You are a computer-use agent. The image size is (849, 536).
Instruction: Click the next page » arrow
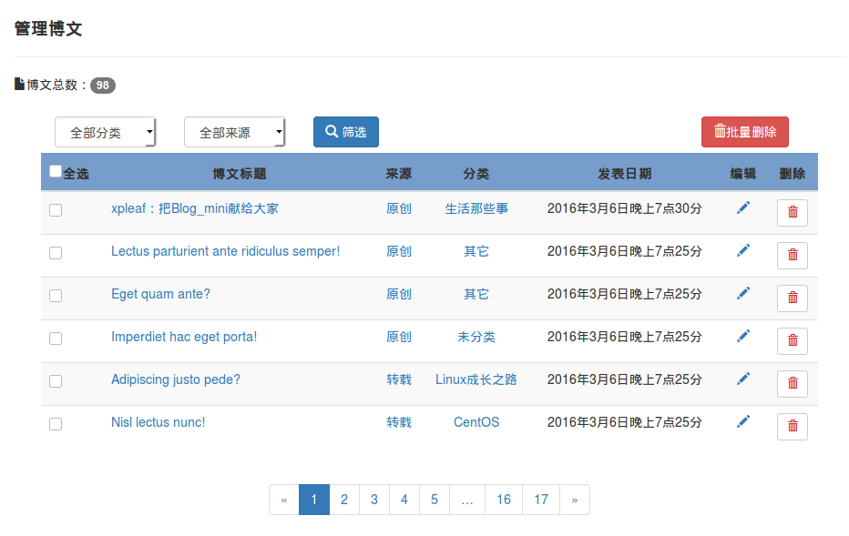[574, 500]
